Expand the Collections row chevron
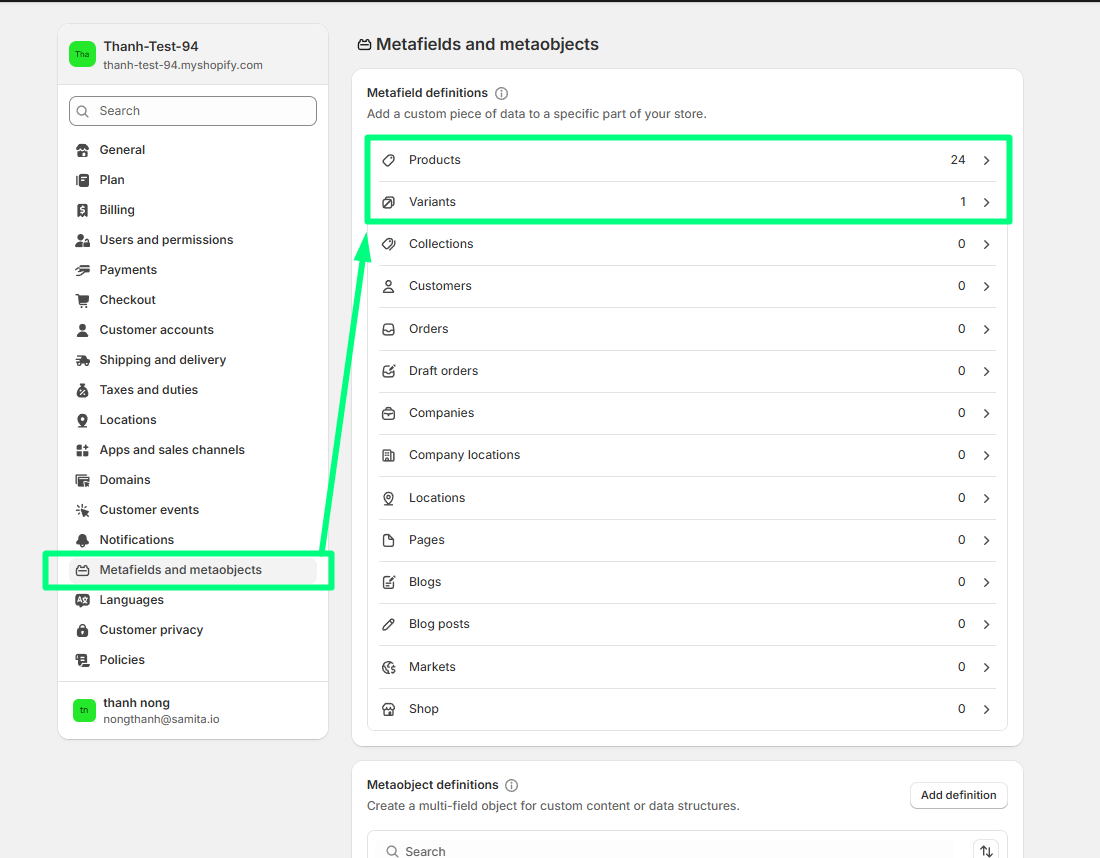 tap(986, 244)
